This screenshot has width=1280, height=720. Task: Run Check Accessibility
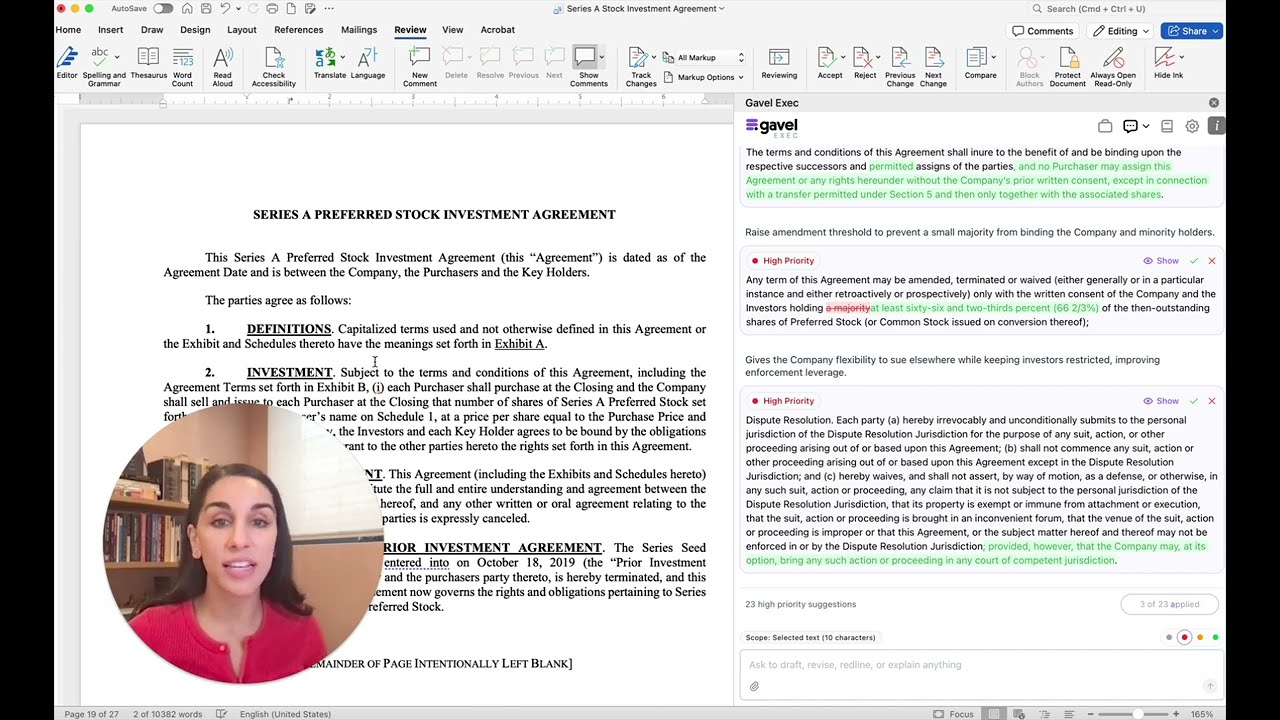(x=273, y=66)
